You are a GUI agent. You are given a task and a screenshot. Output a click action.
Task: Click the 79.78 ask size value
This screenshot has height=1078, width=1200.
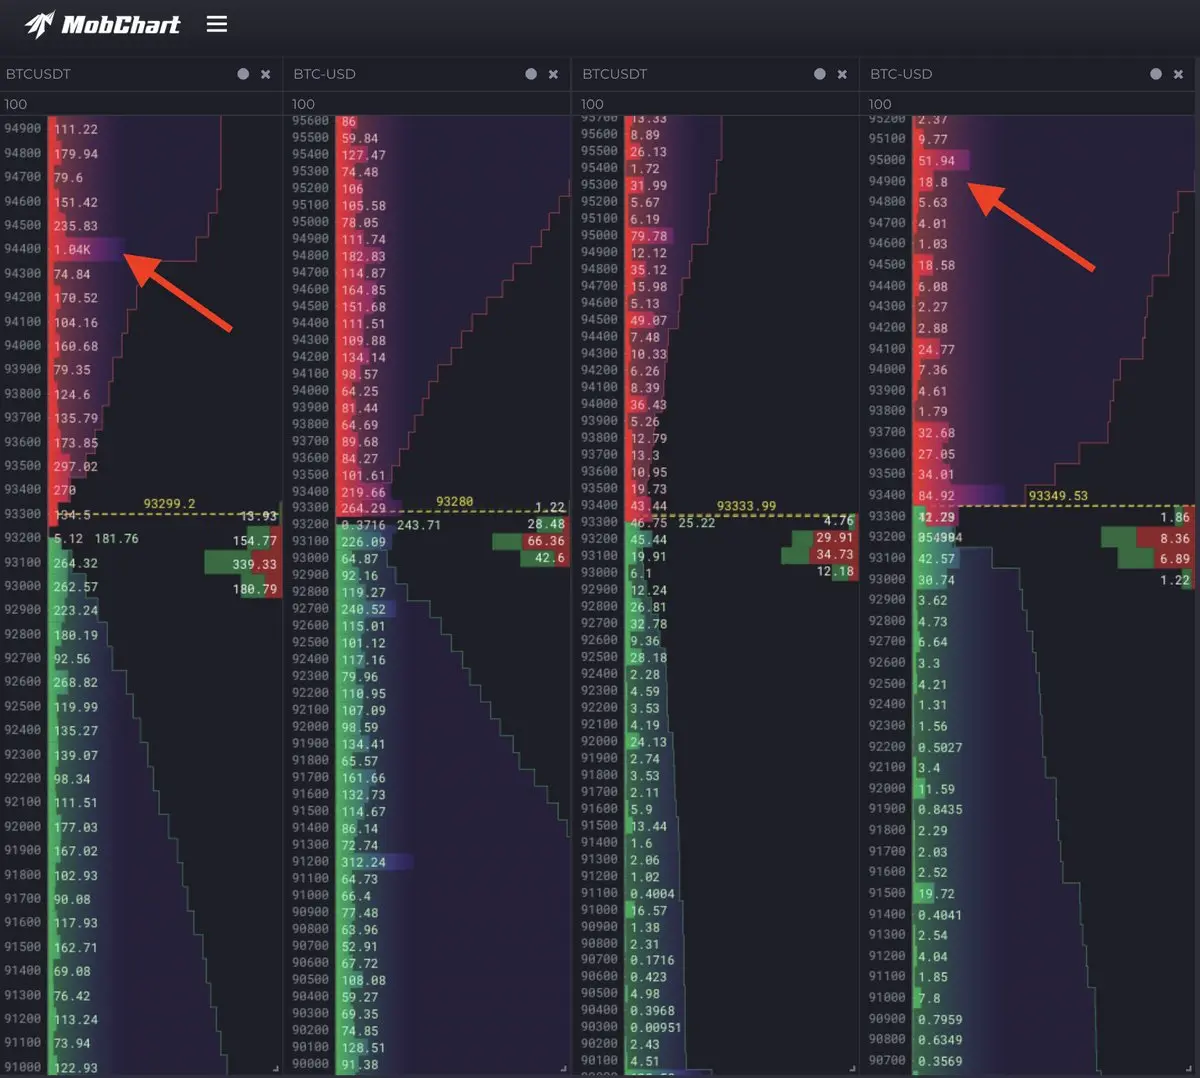pos(648,237)
